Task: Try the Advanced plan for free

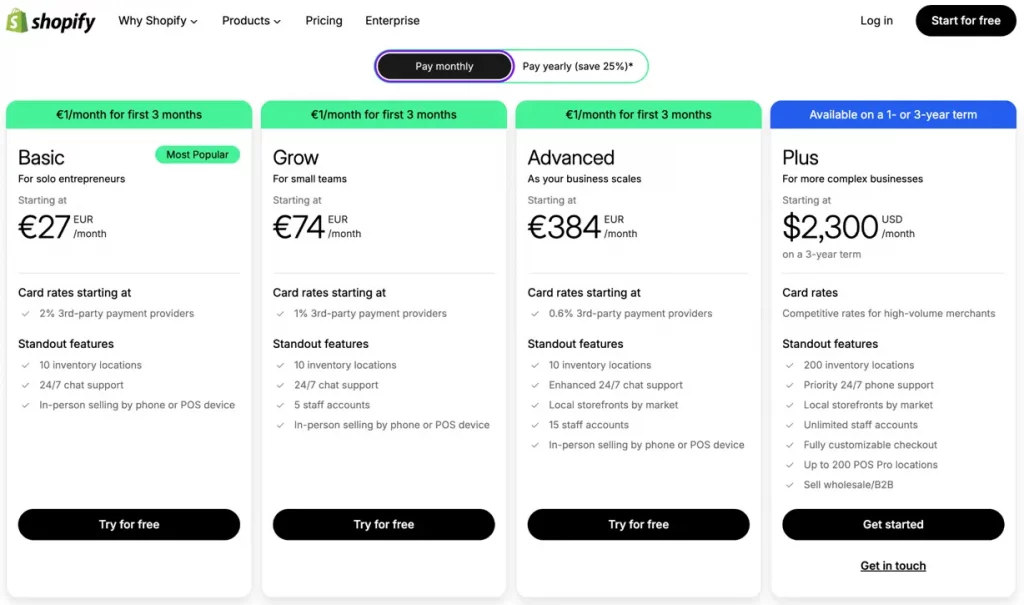Action: (638, 524)
